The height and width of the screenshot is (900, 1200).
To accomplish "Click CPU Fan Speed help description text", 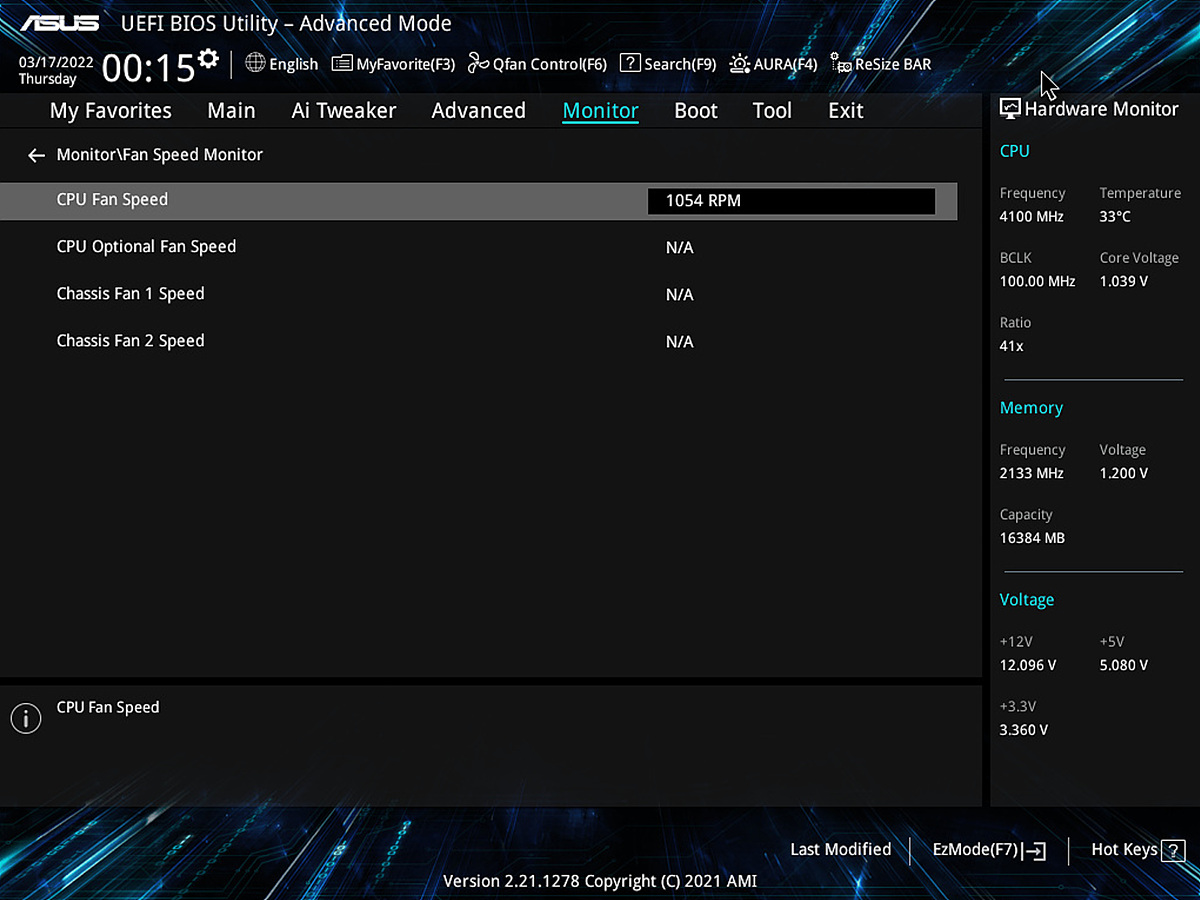I will [108, 707].
